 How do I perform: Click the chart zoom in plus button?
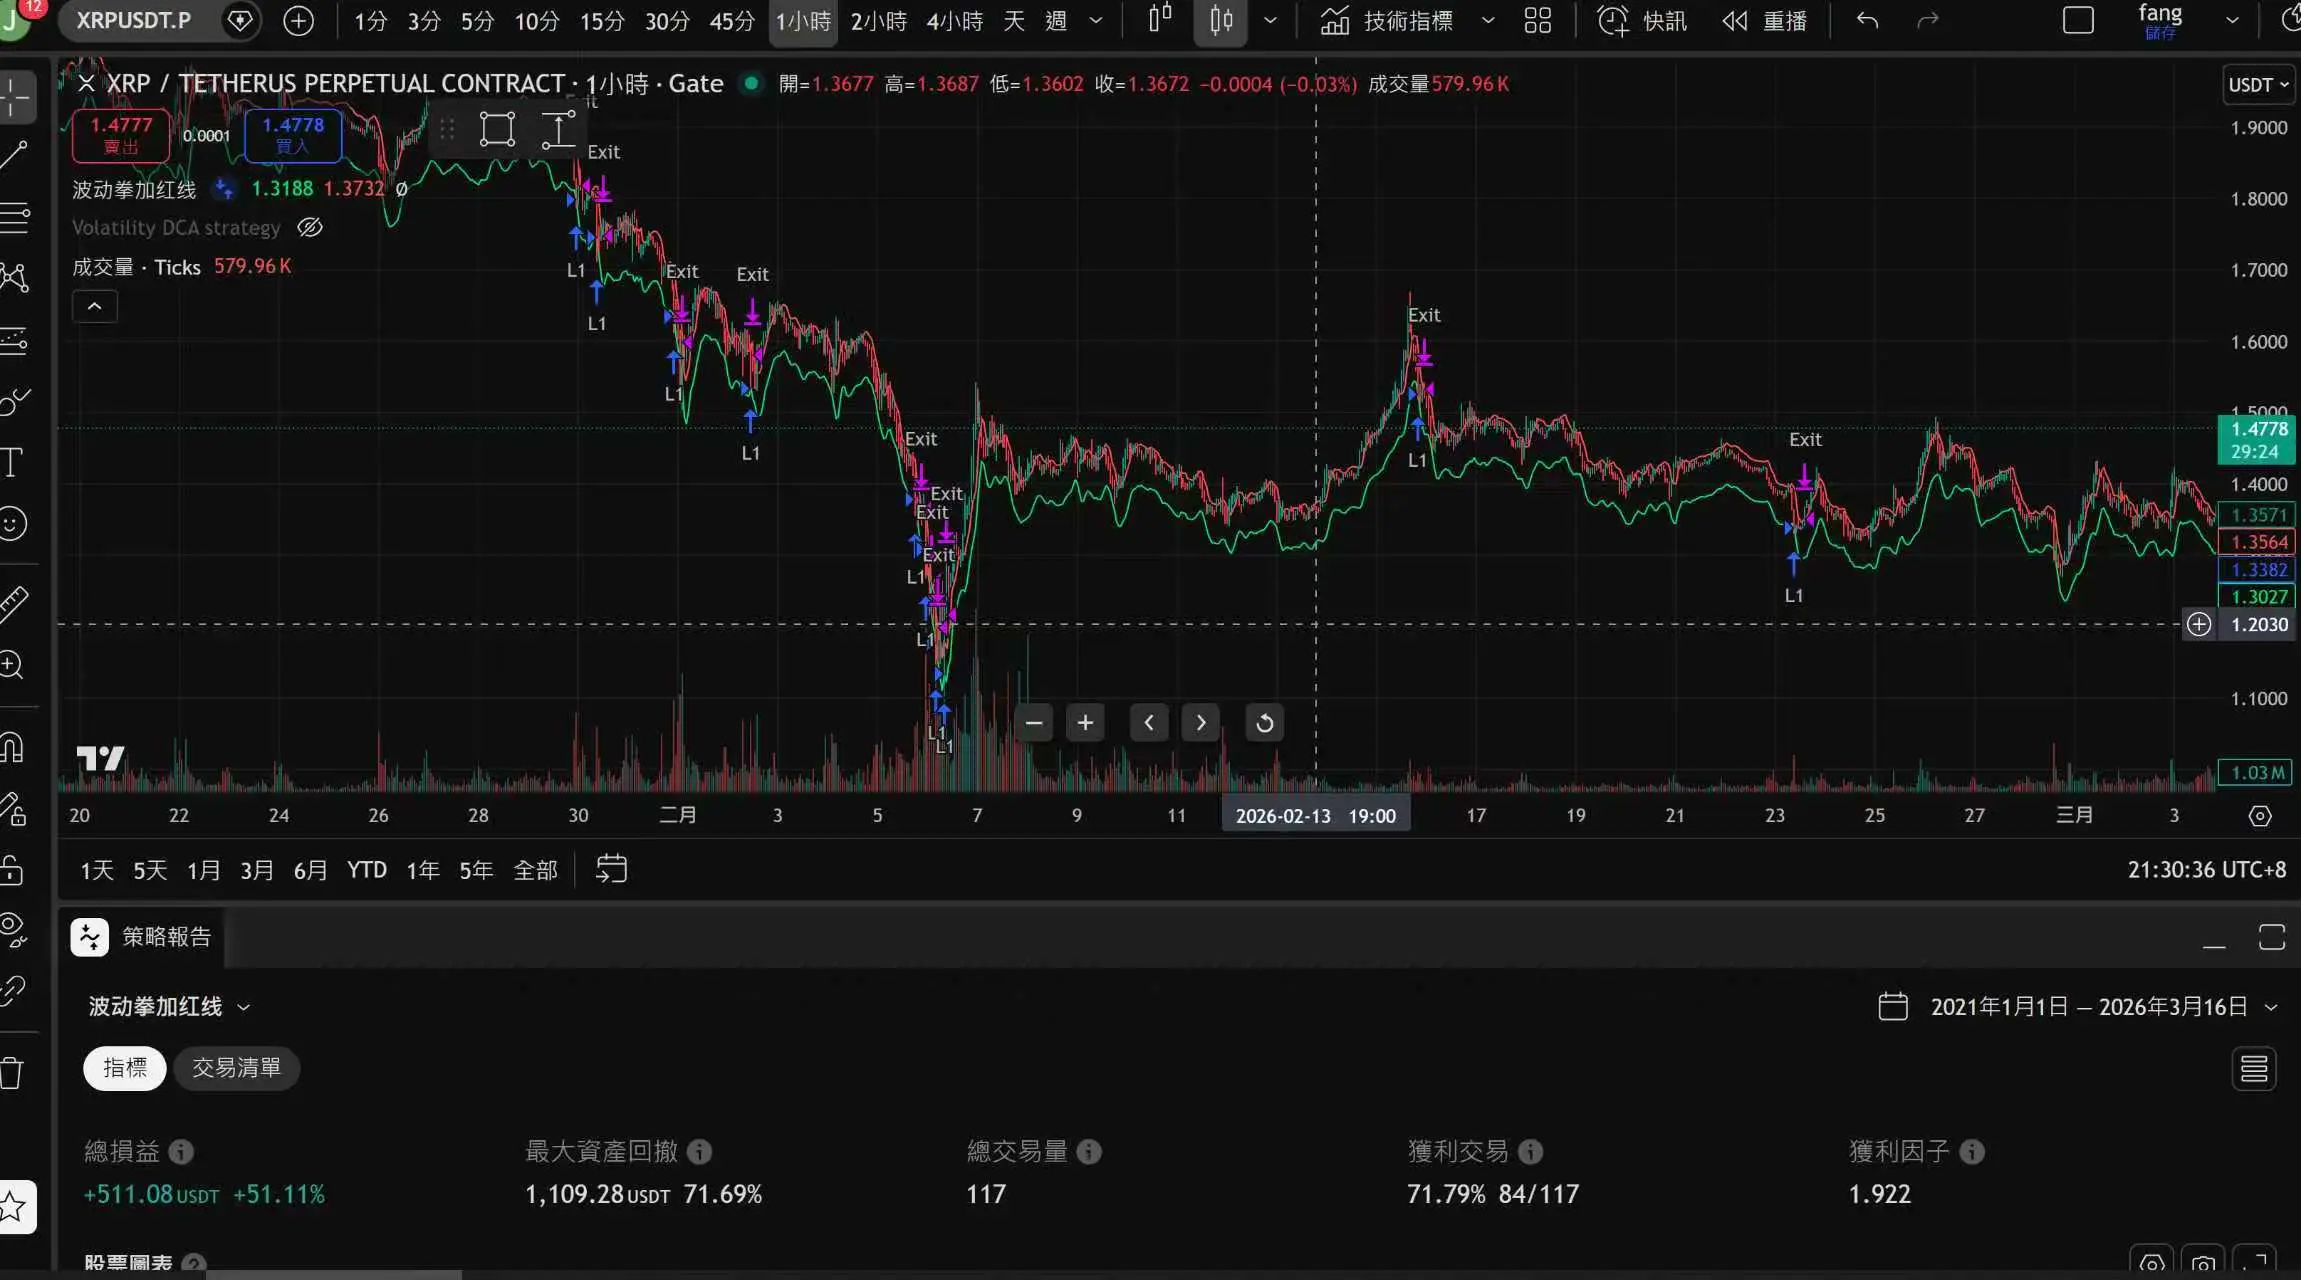click(1085, 723)
